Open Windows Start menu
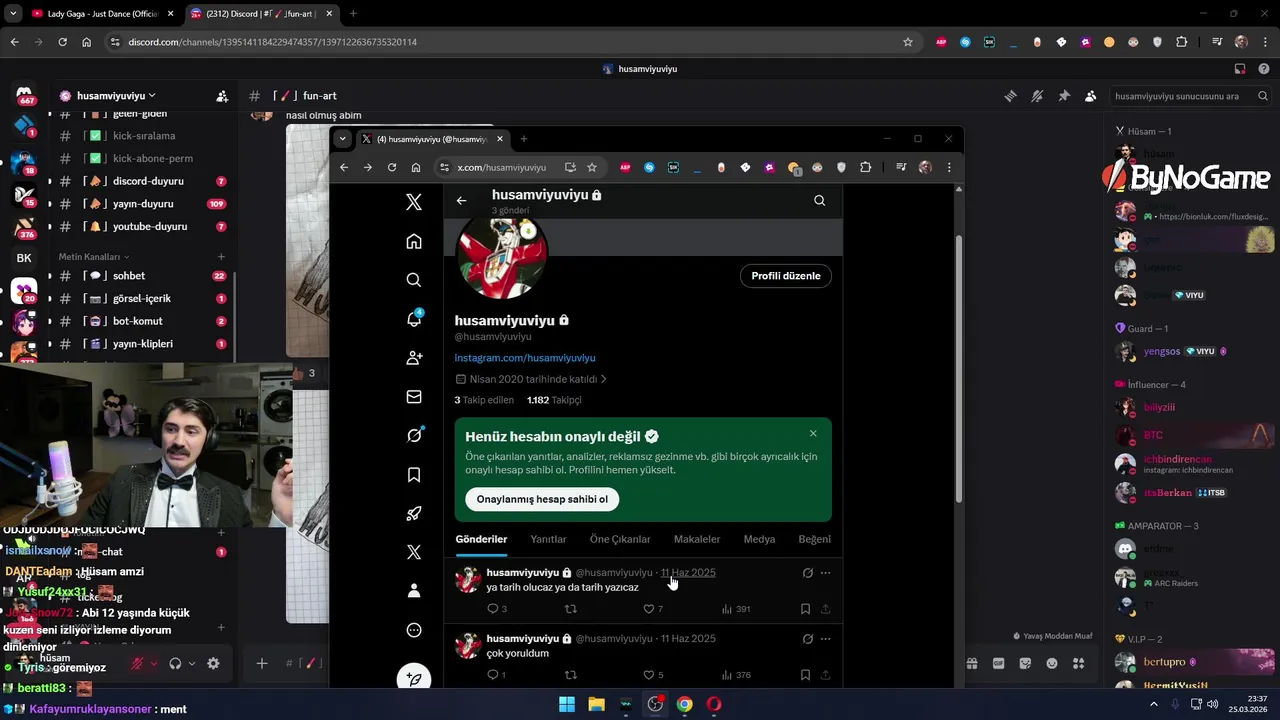 567,704
